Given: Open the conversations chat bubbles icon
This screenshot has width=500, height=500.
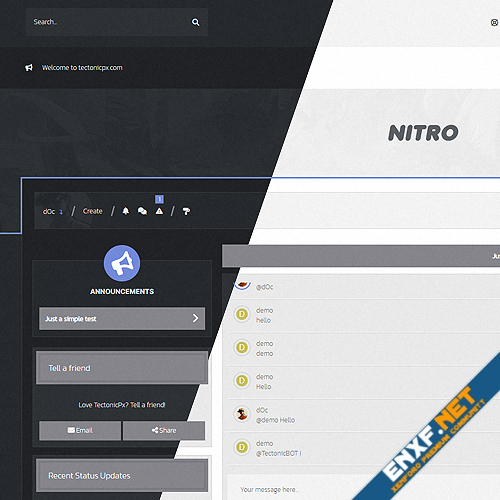Looking at the screenshot, I should (x=142, y=211).
